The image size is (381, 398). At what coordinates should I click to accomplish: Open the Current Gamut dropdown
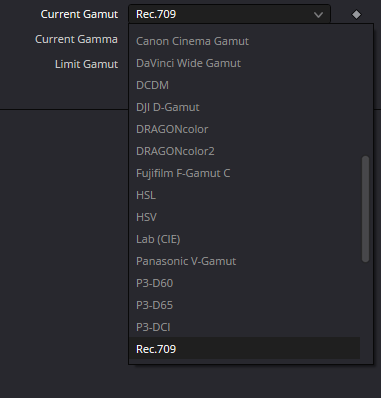click(229, 14)
